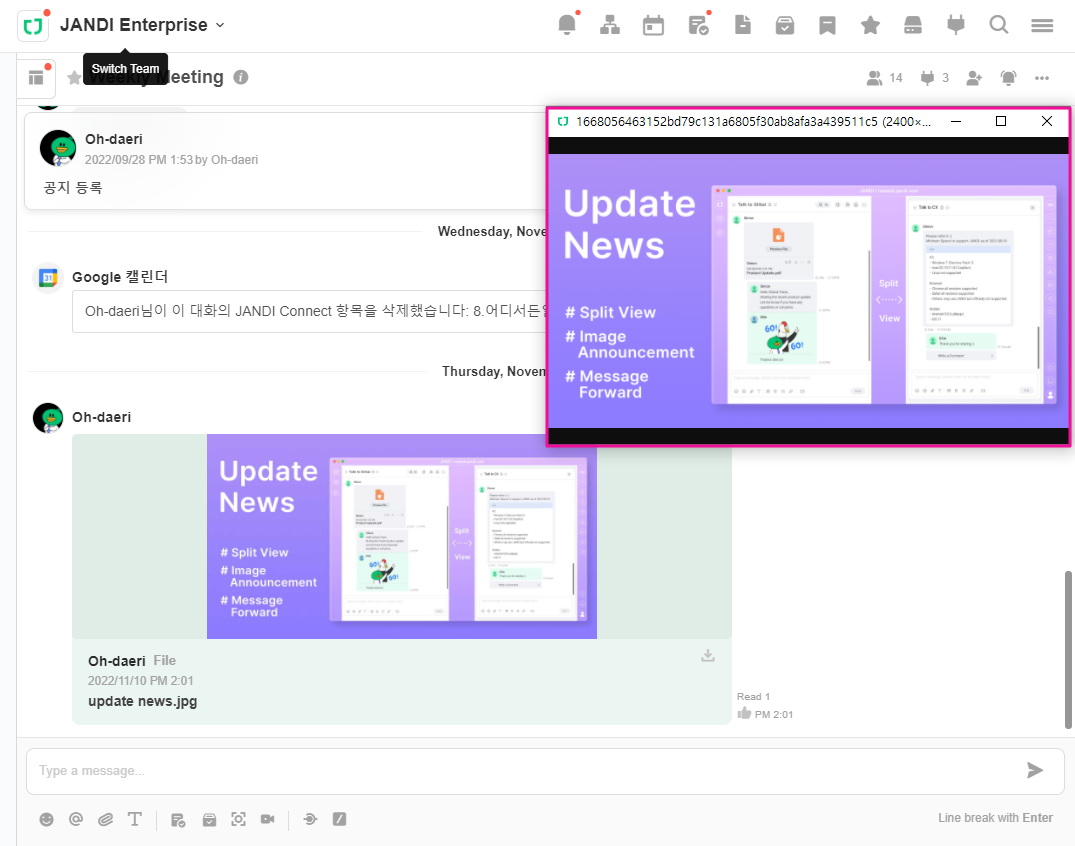Create a poll from the composer toolbar
The height and width of the screenshot is (846, 1075).
(x=209, y=819)
